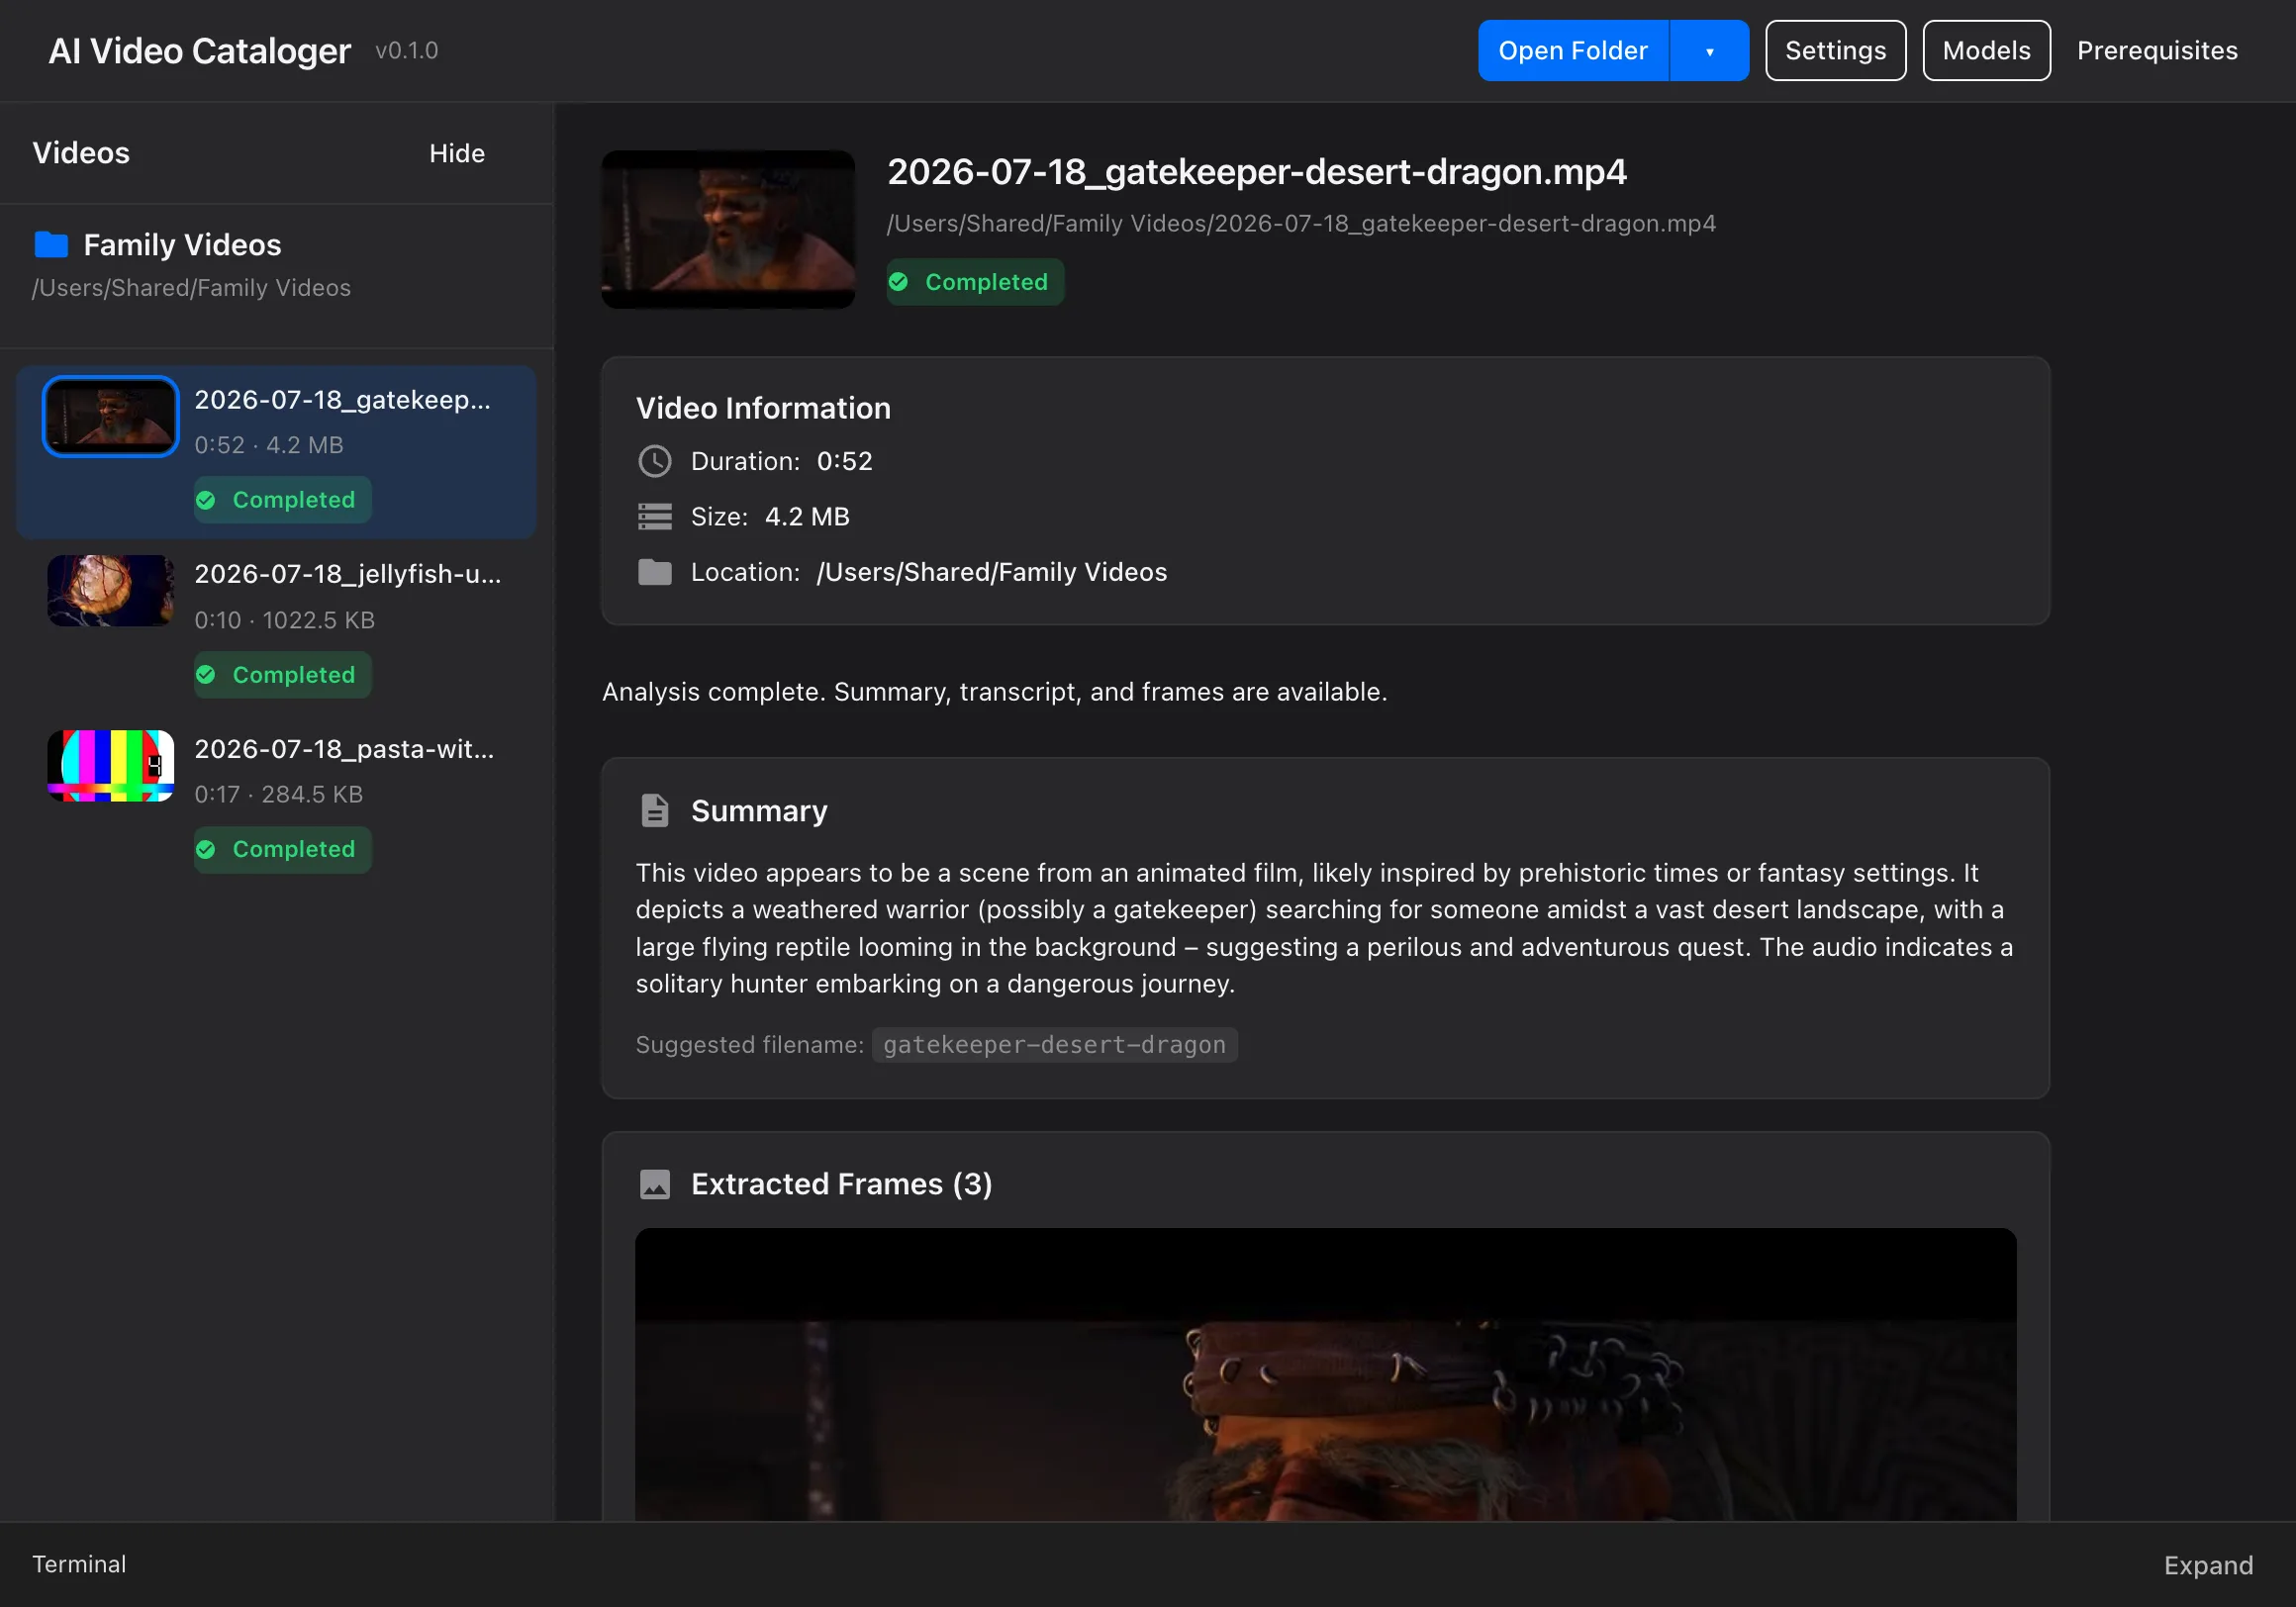Click the document icon beside Summary
Image resolution: width=2296 pixels, height=1607 pixels.
pos(654,810)
